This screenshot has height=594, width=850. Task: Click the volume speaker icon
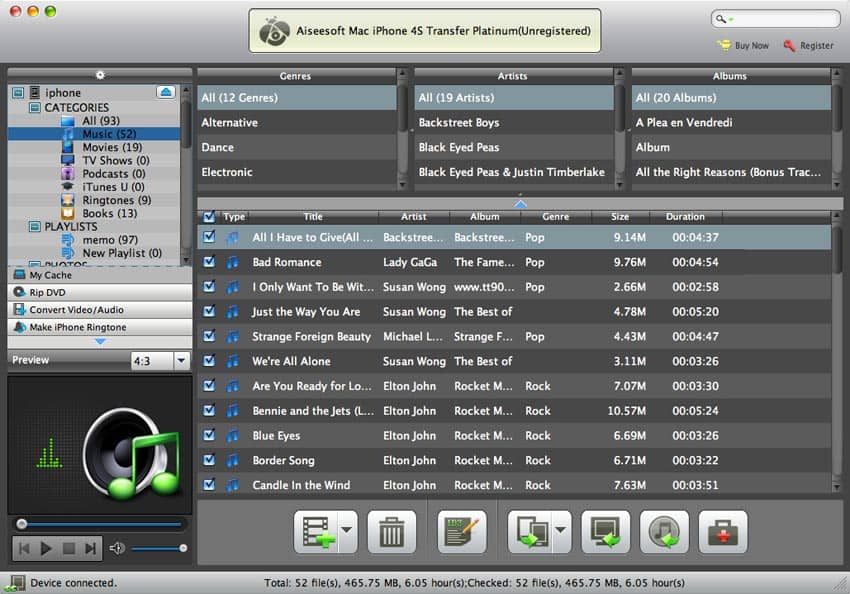coord(117,548)
